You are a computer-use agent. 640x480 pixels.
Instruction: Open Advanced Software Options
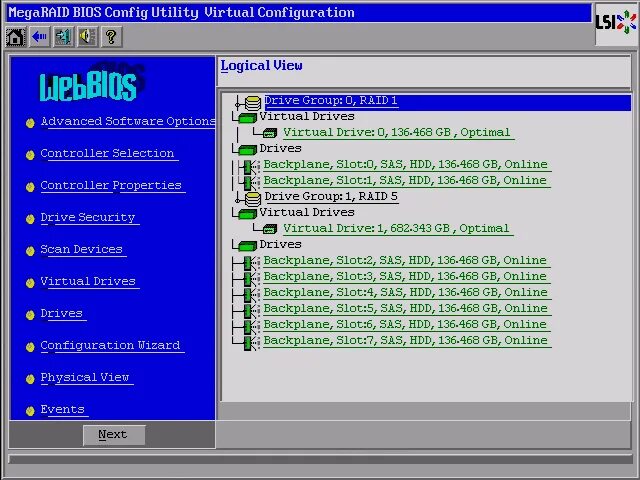pyautogui.click(x=128, y=122)
